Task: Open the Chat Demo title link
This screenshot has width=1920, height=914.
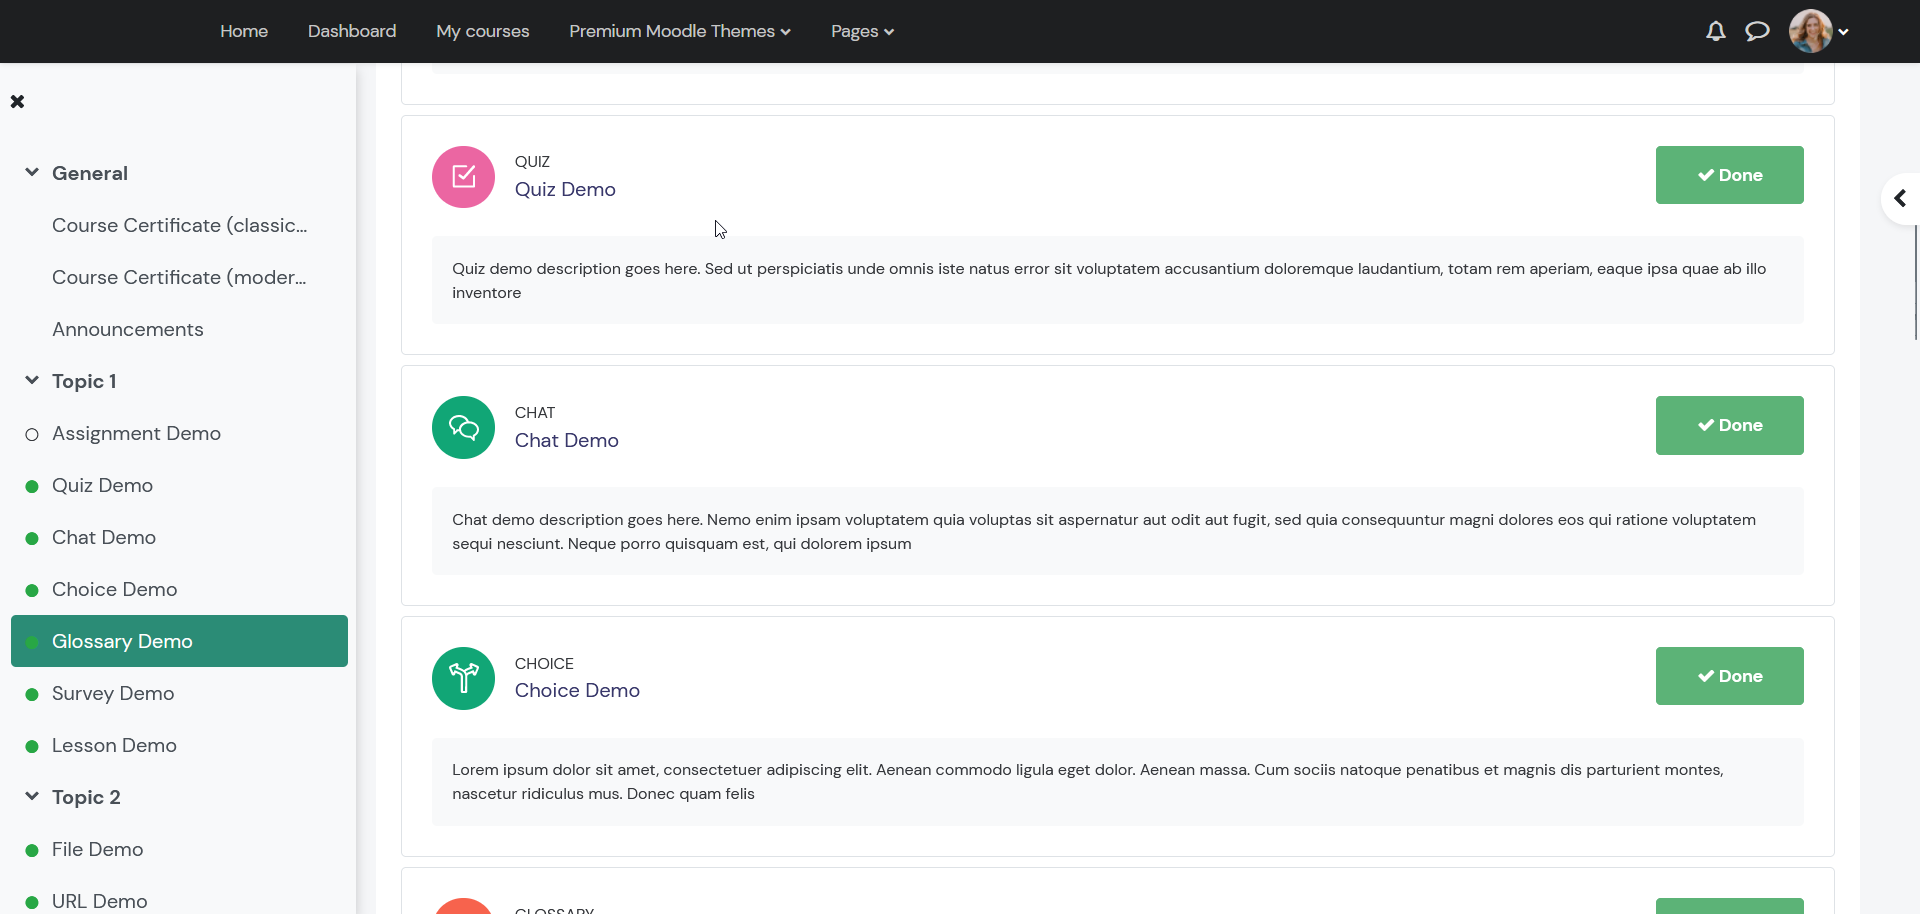Action: (567, 441)
